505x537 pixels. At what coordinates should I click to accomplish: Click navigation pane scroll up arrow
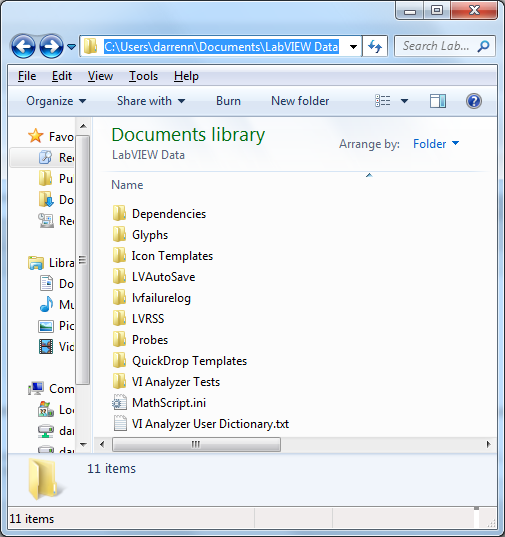tap(83, 126)
